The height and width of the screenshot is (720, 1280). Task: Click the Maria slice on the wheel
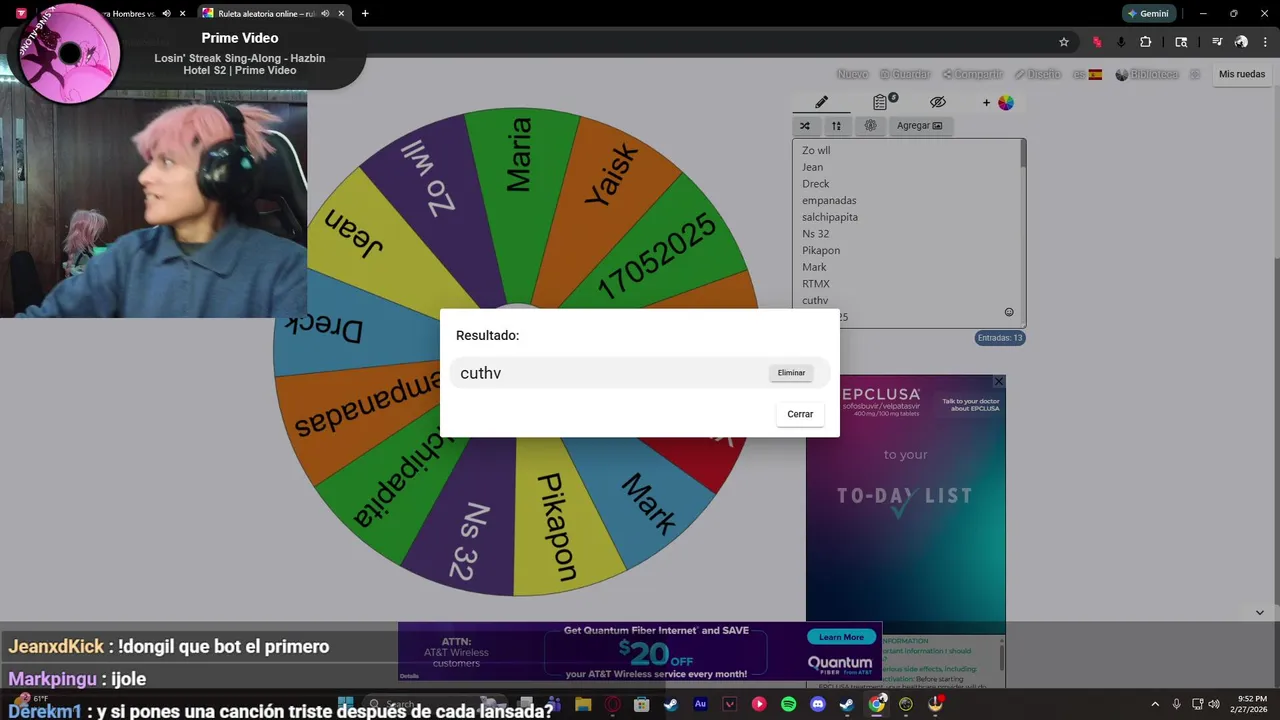coord(519,155)
